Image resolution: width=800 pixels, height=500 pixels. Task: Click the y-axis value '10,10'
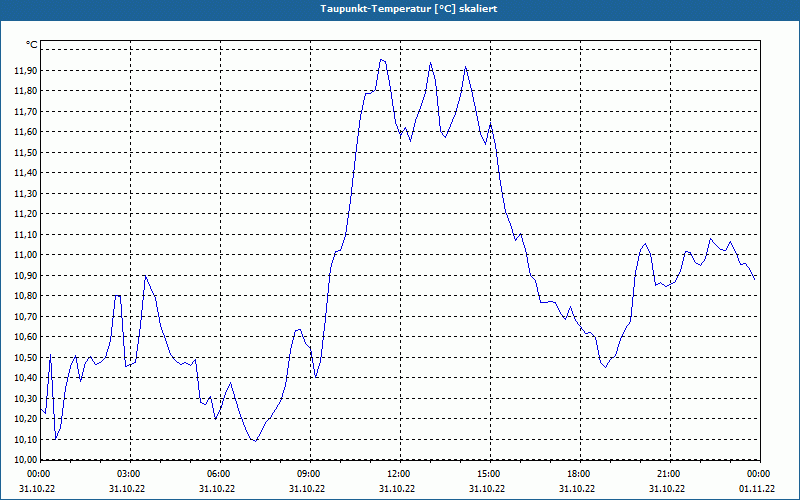26,439
